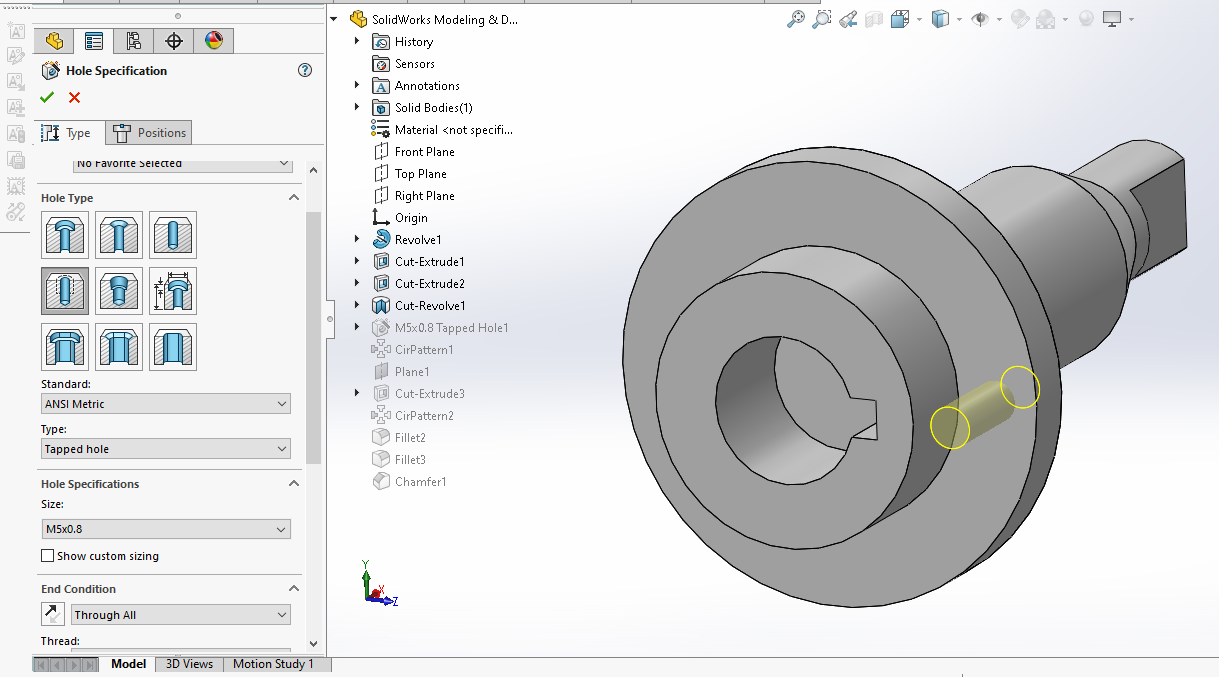The image size is (1219, 677).
Task: Confirm hole with green checkmark OK
Action: pyautogui.click(x=47, y=97)
